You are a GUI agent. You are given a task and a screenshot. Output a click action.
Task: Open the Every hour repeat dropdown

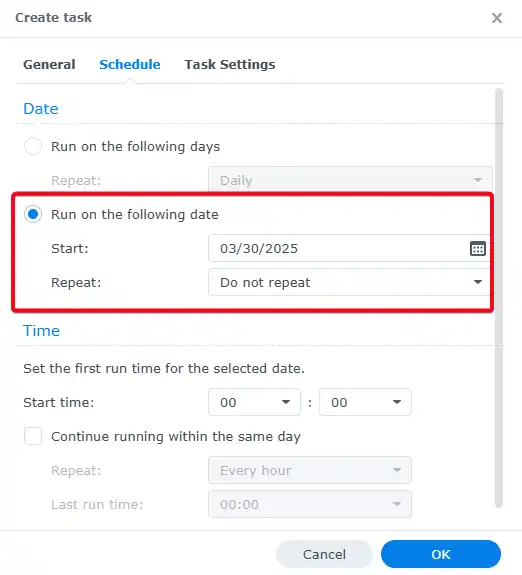click(x=310, y=470)
